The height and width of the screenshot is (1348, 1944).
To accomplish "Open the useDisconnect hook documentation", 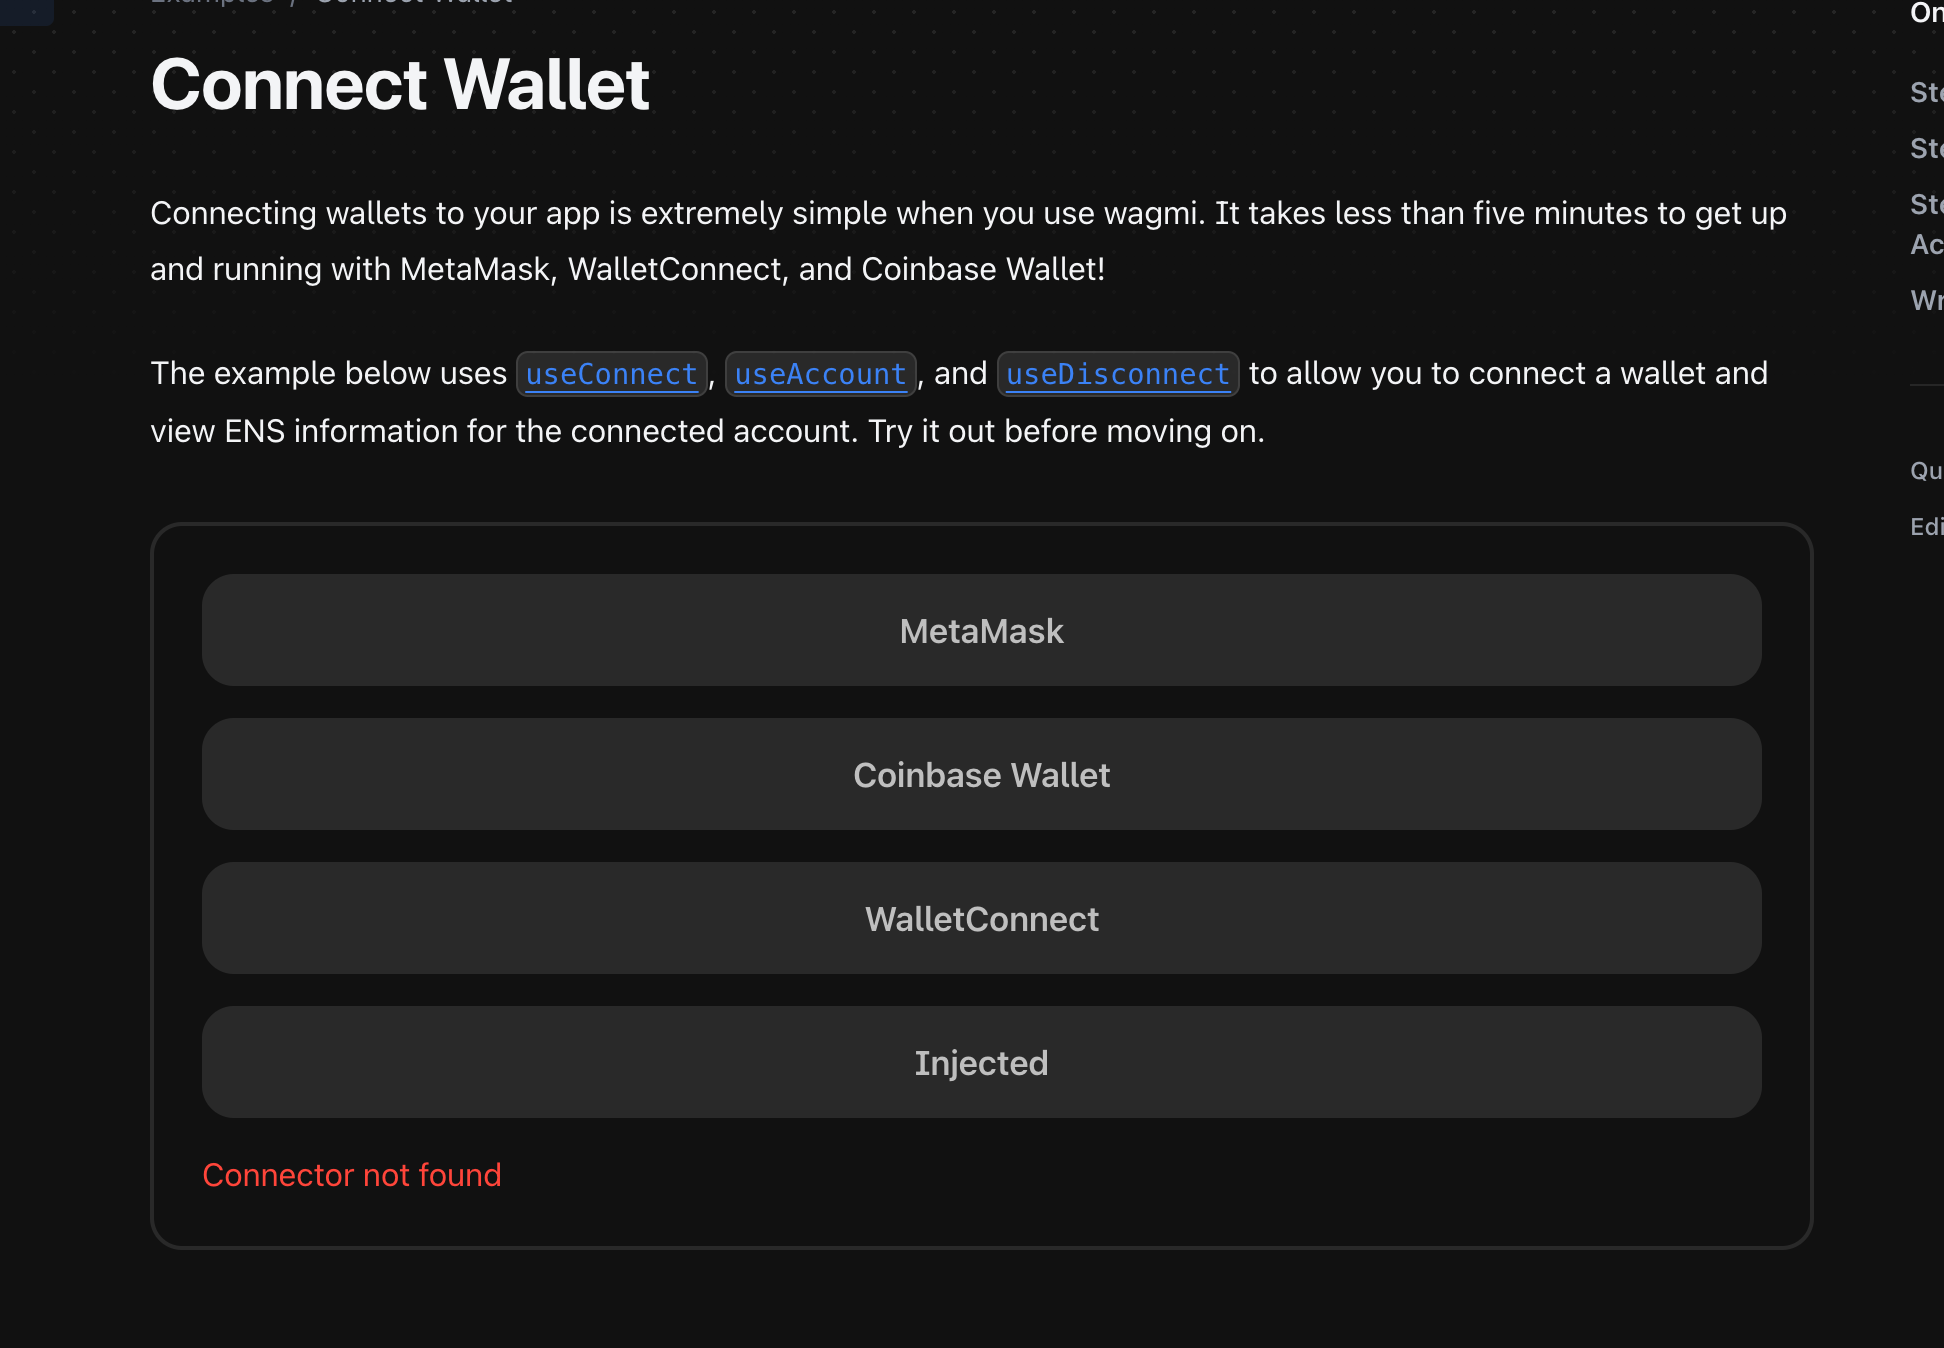I will (x=1117, y=374).
